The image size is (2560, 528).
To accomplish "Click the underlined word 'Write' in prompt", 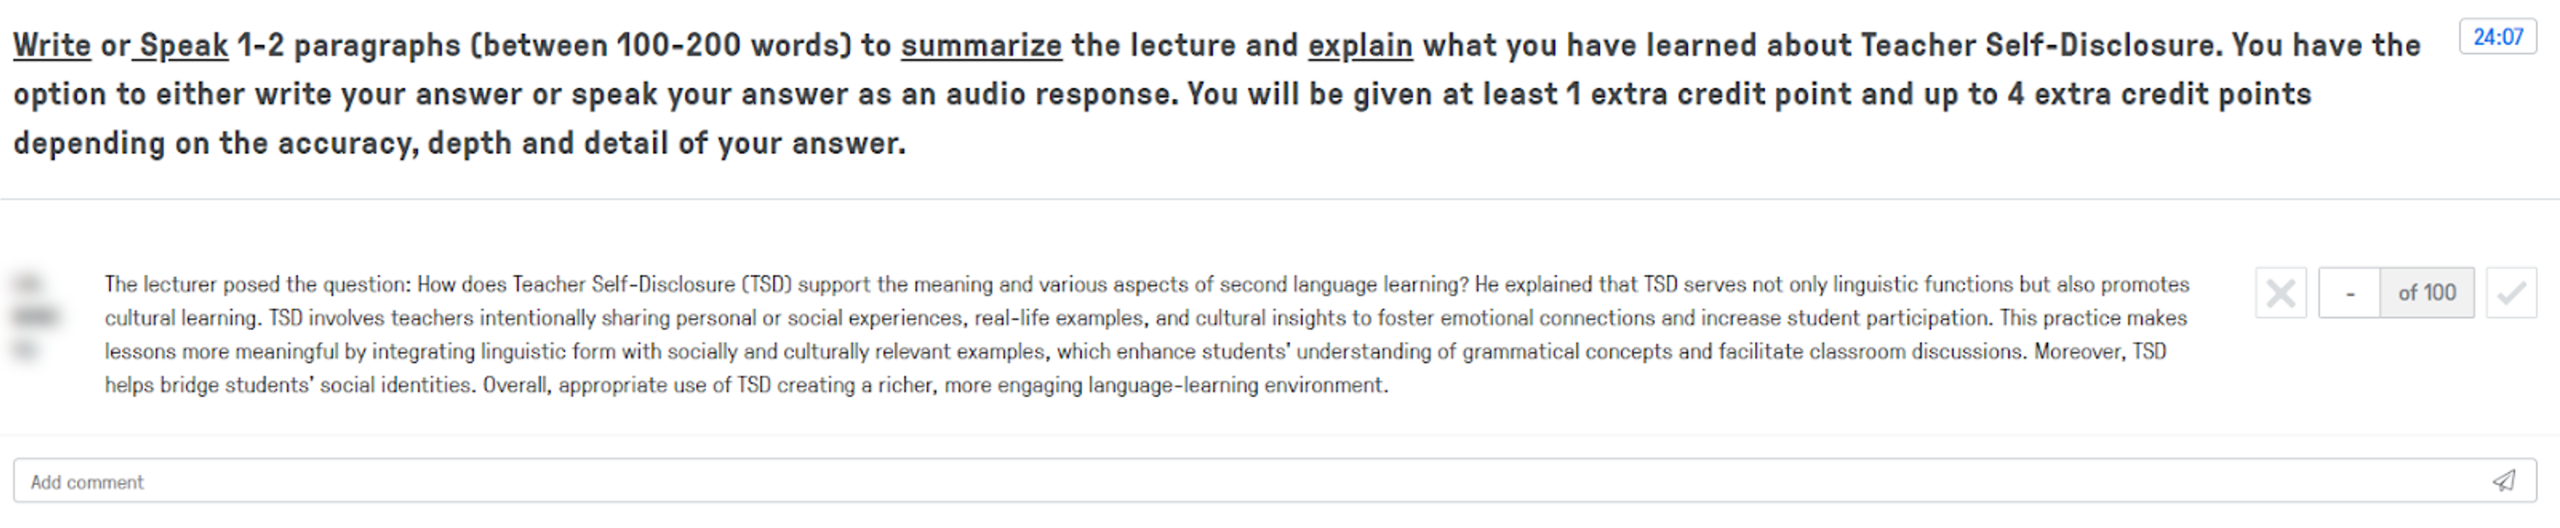I will click(x=52, y=46).
